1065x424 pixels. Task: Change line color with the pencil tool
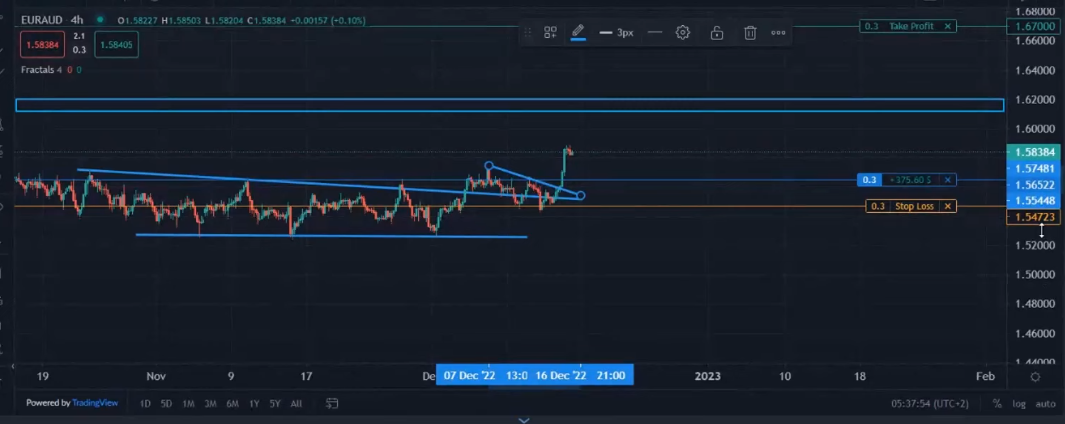click(x=578, y=31)
